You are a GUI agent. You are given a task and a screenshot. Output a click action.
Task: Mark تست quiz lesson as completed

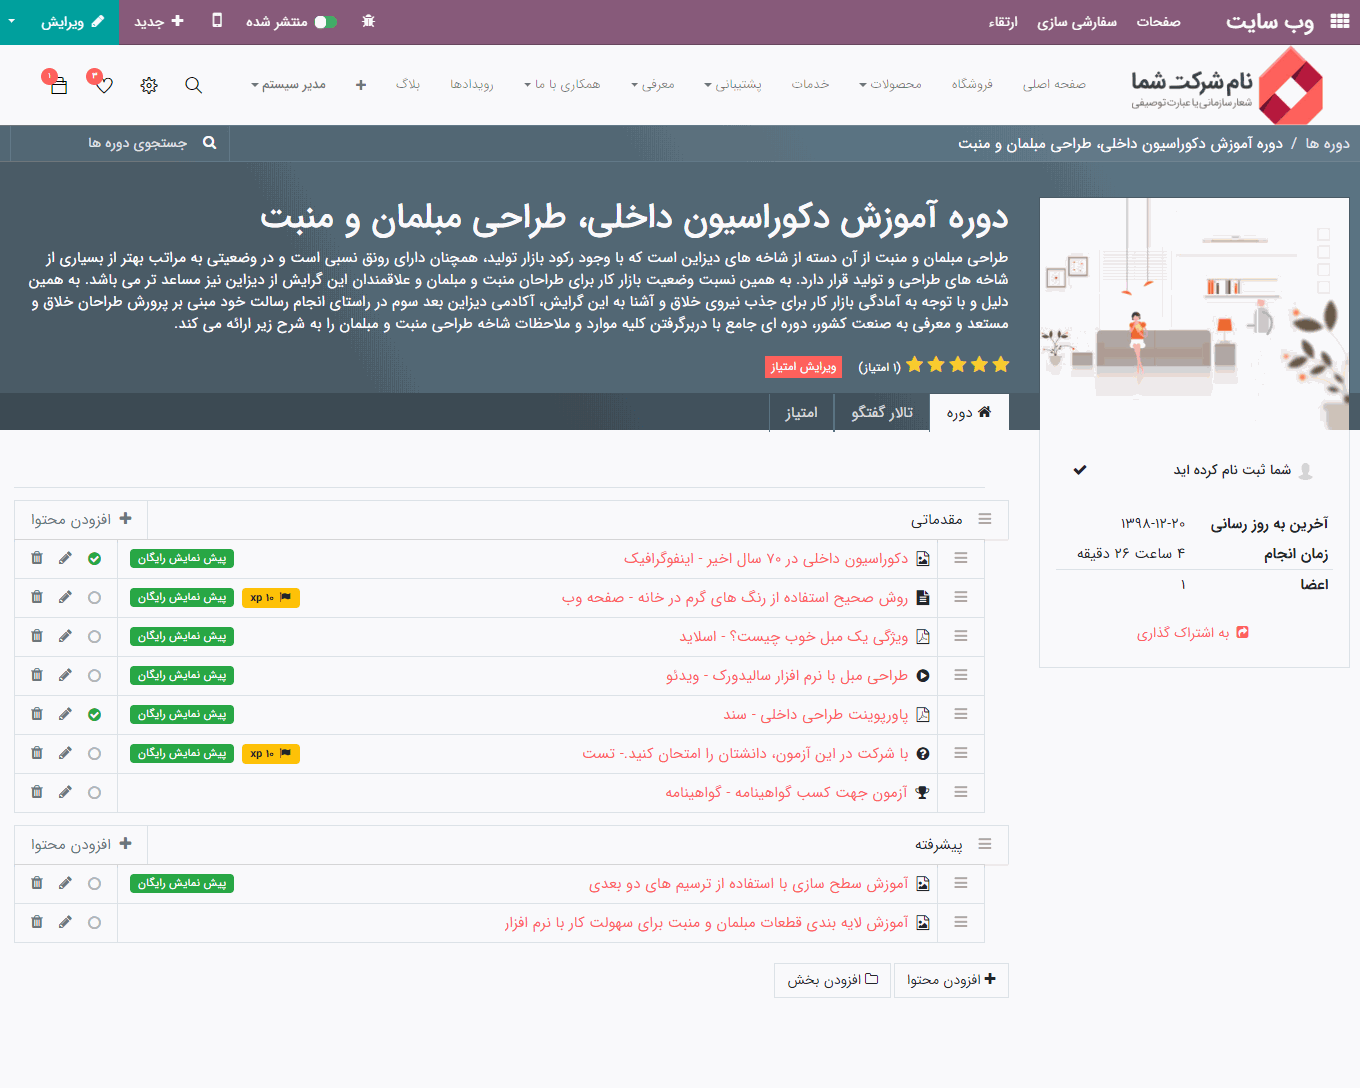pyautogui.click(x=94, y=753)
